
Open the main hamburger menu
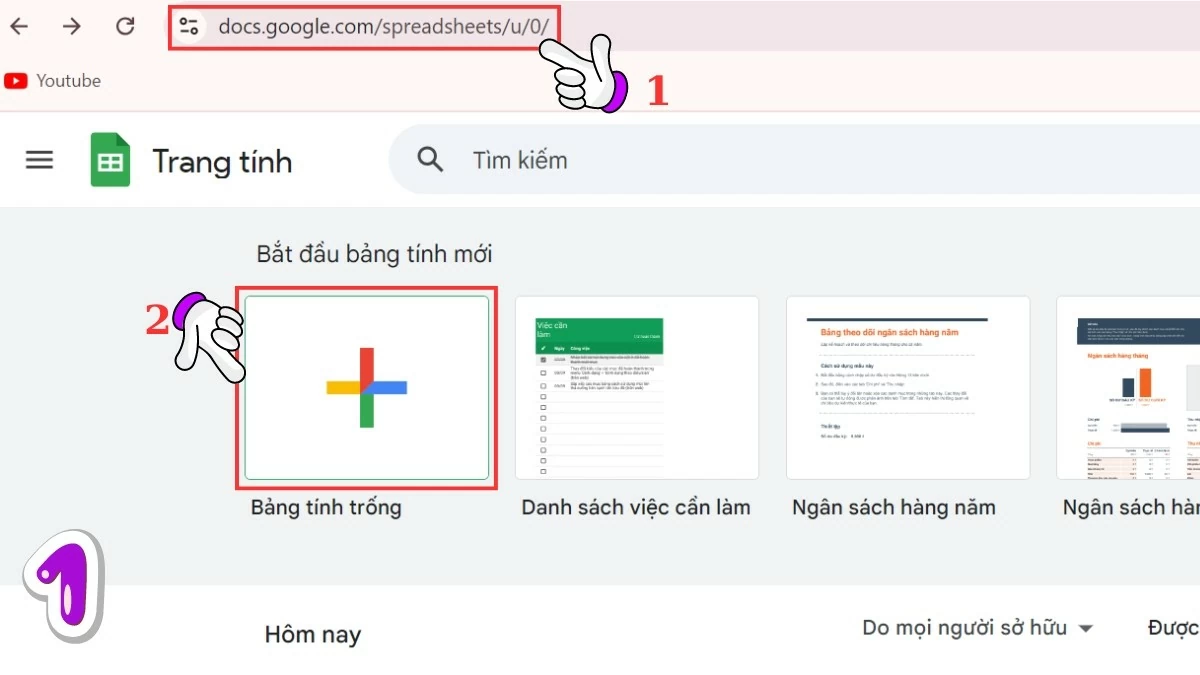pyautogui.click(x=38, y=160)
